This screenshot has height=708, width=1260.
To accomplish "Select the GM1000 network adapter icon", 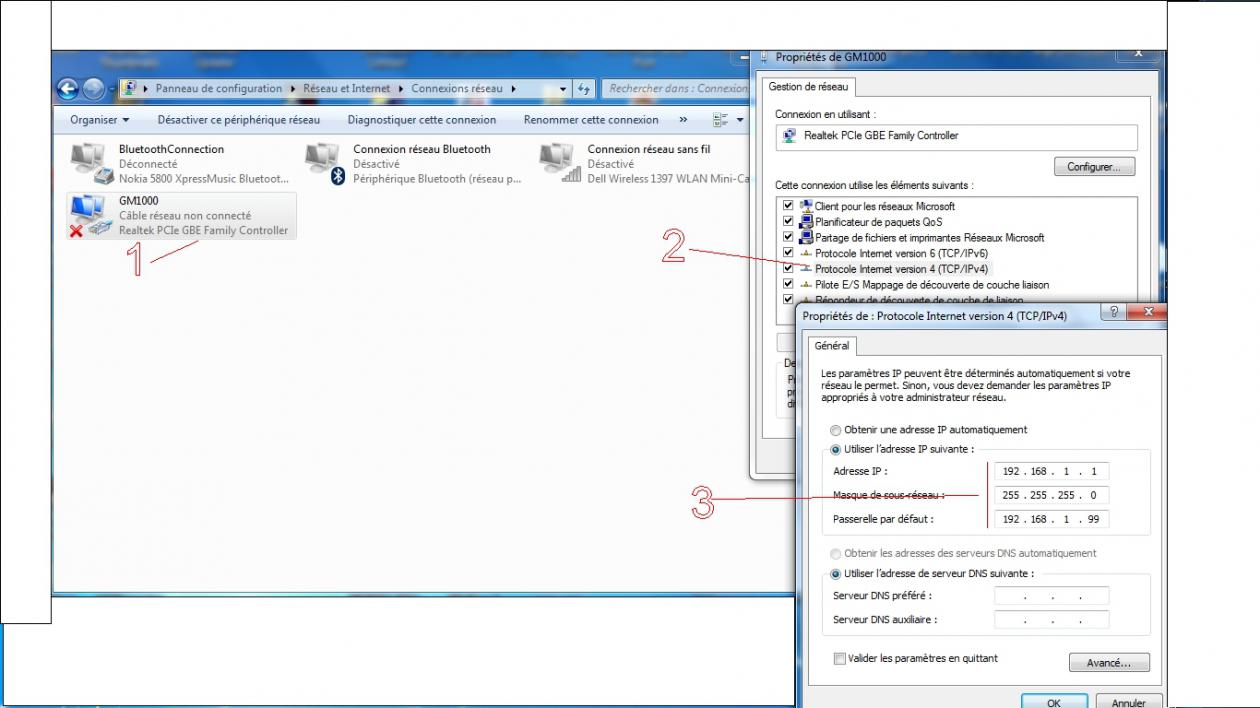I will [90, 215].
